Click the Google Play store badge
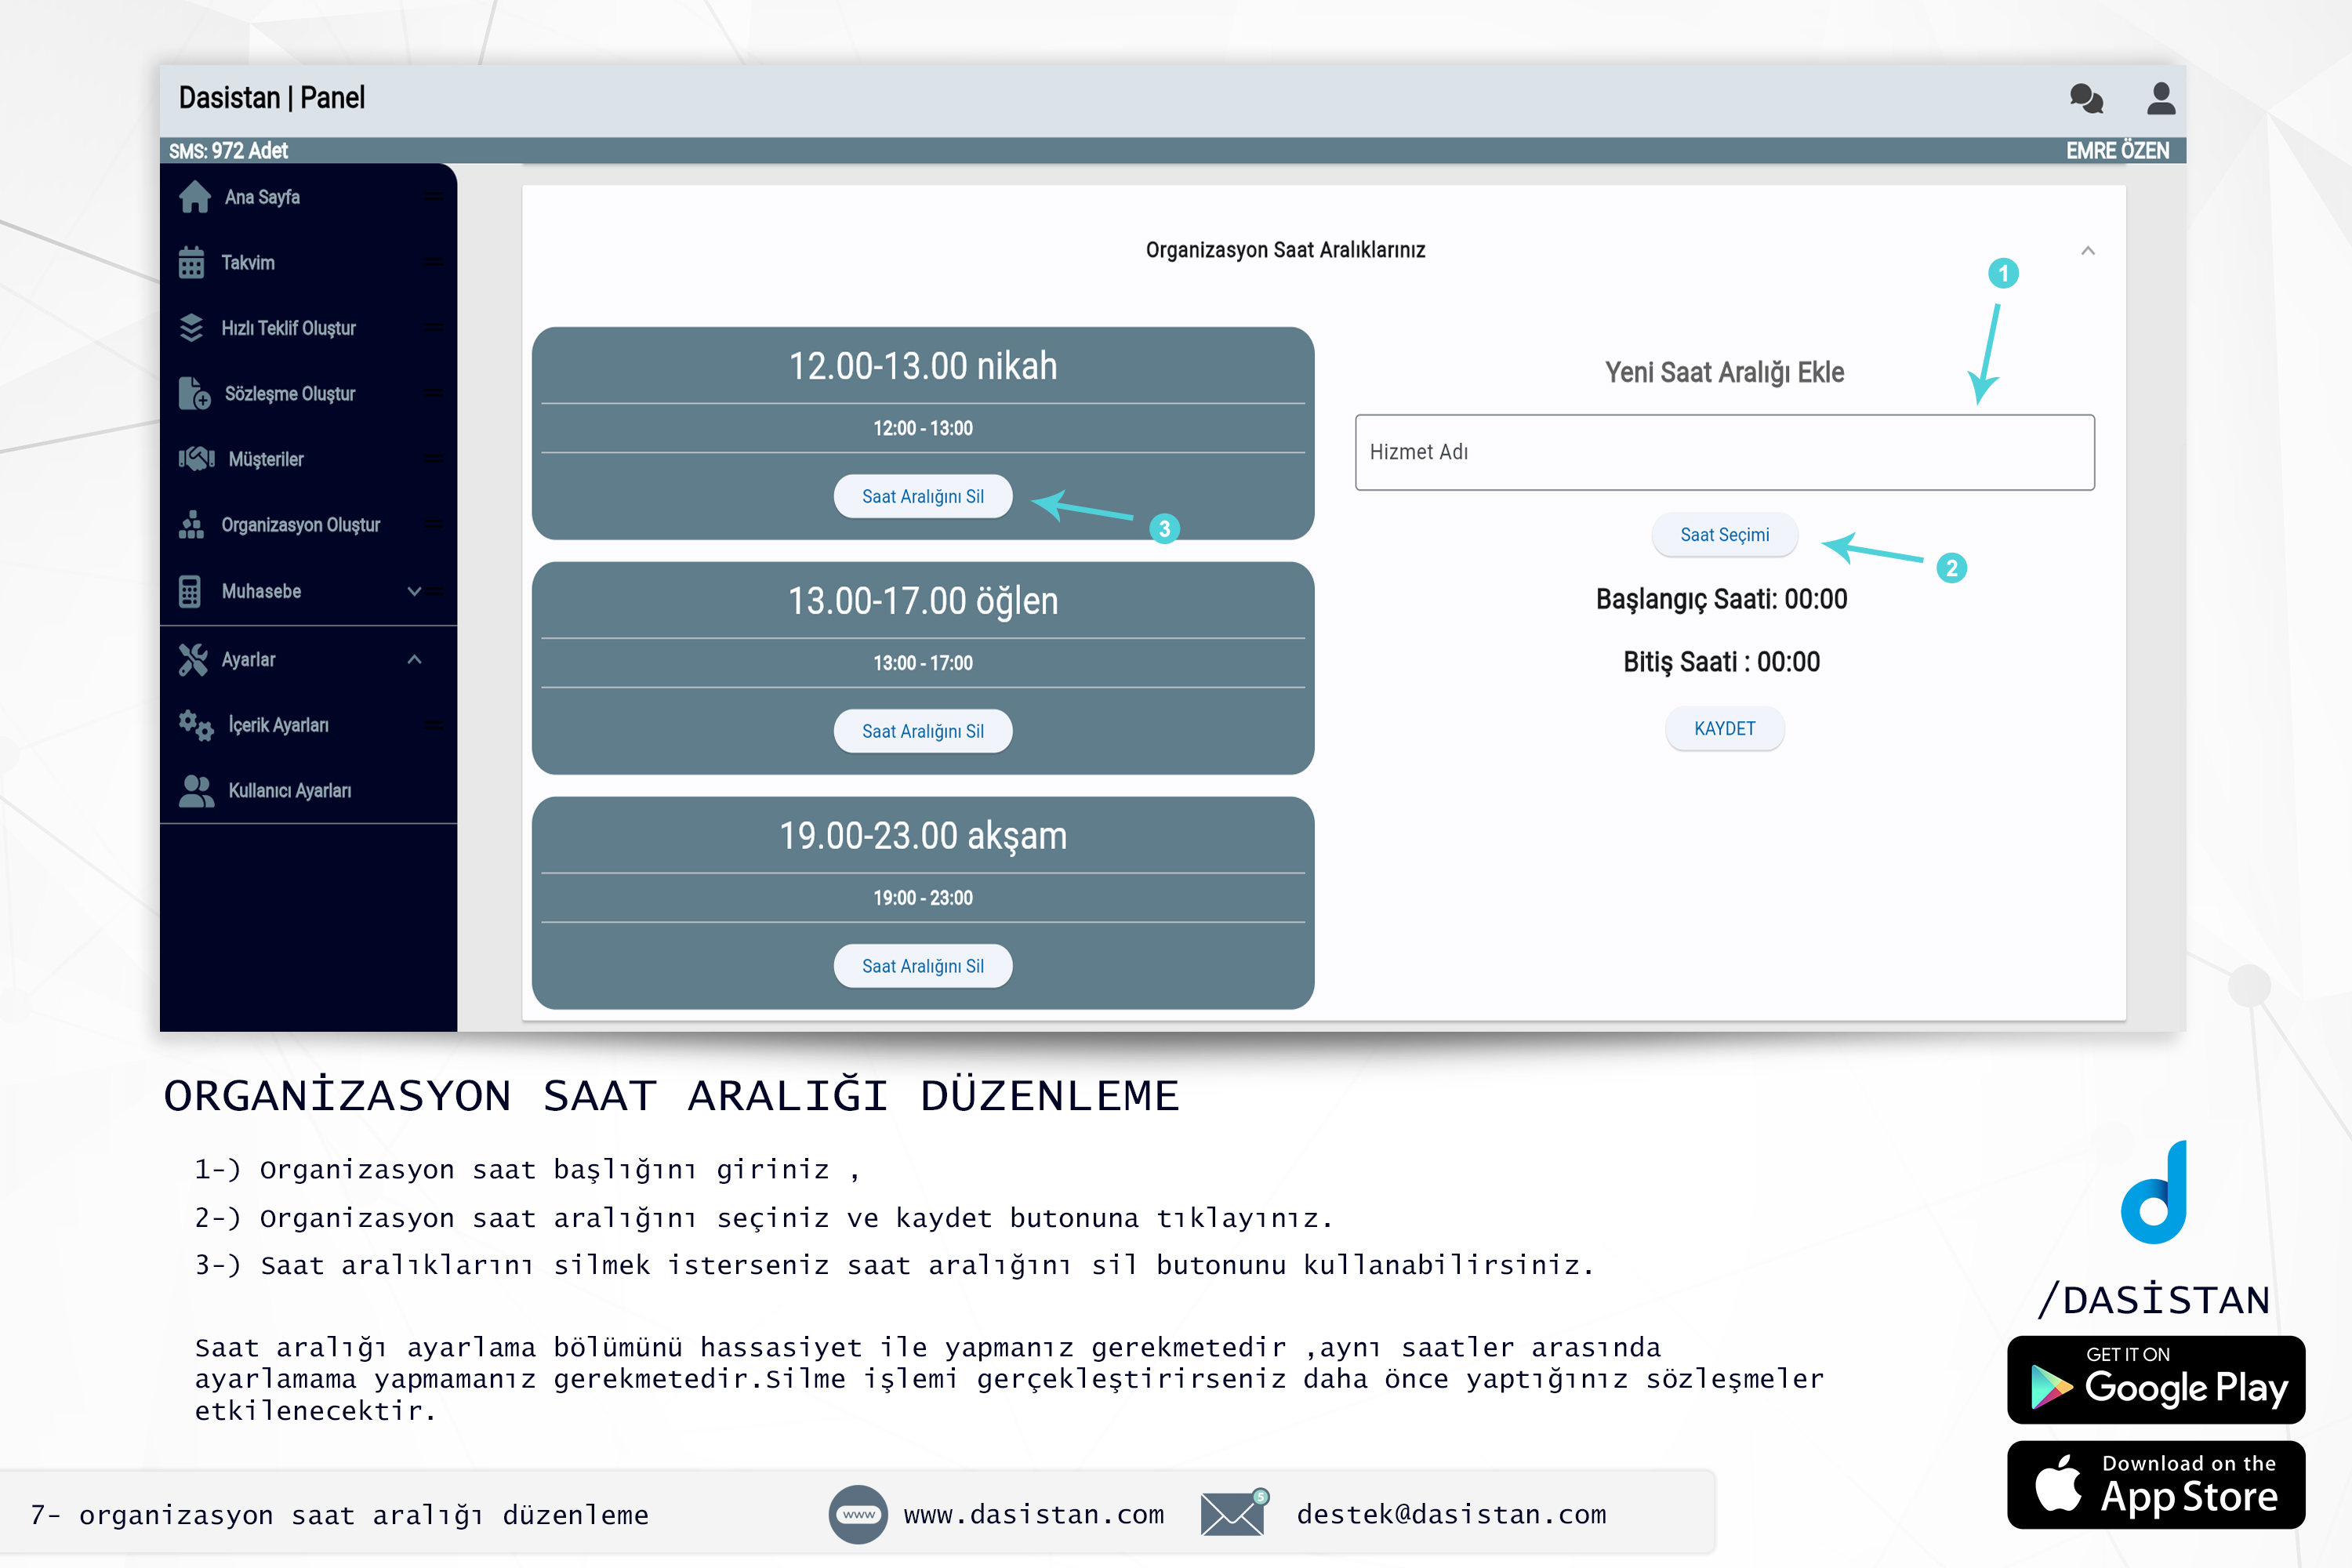The height and width of the screenshot is (1568, 2352). coord(2156,1380)
